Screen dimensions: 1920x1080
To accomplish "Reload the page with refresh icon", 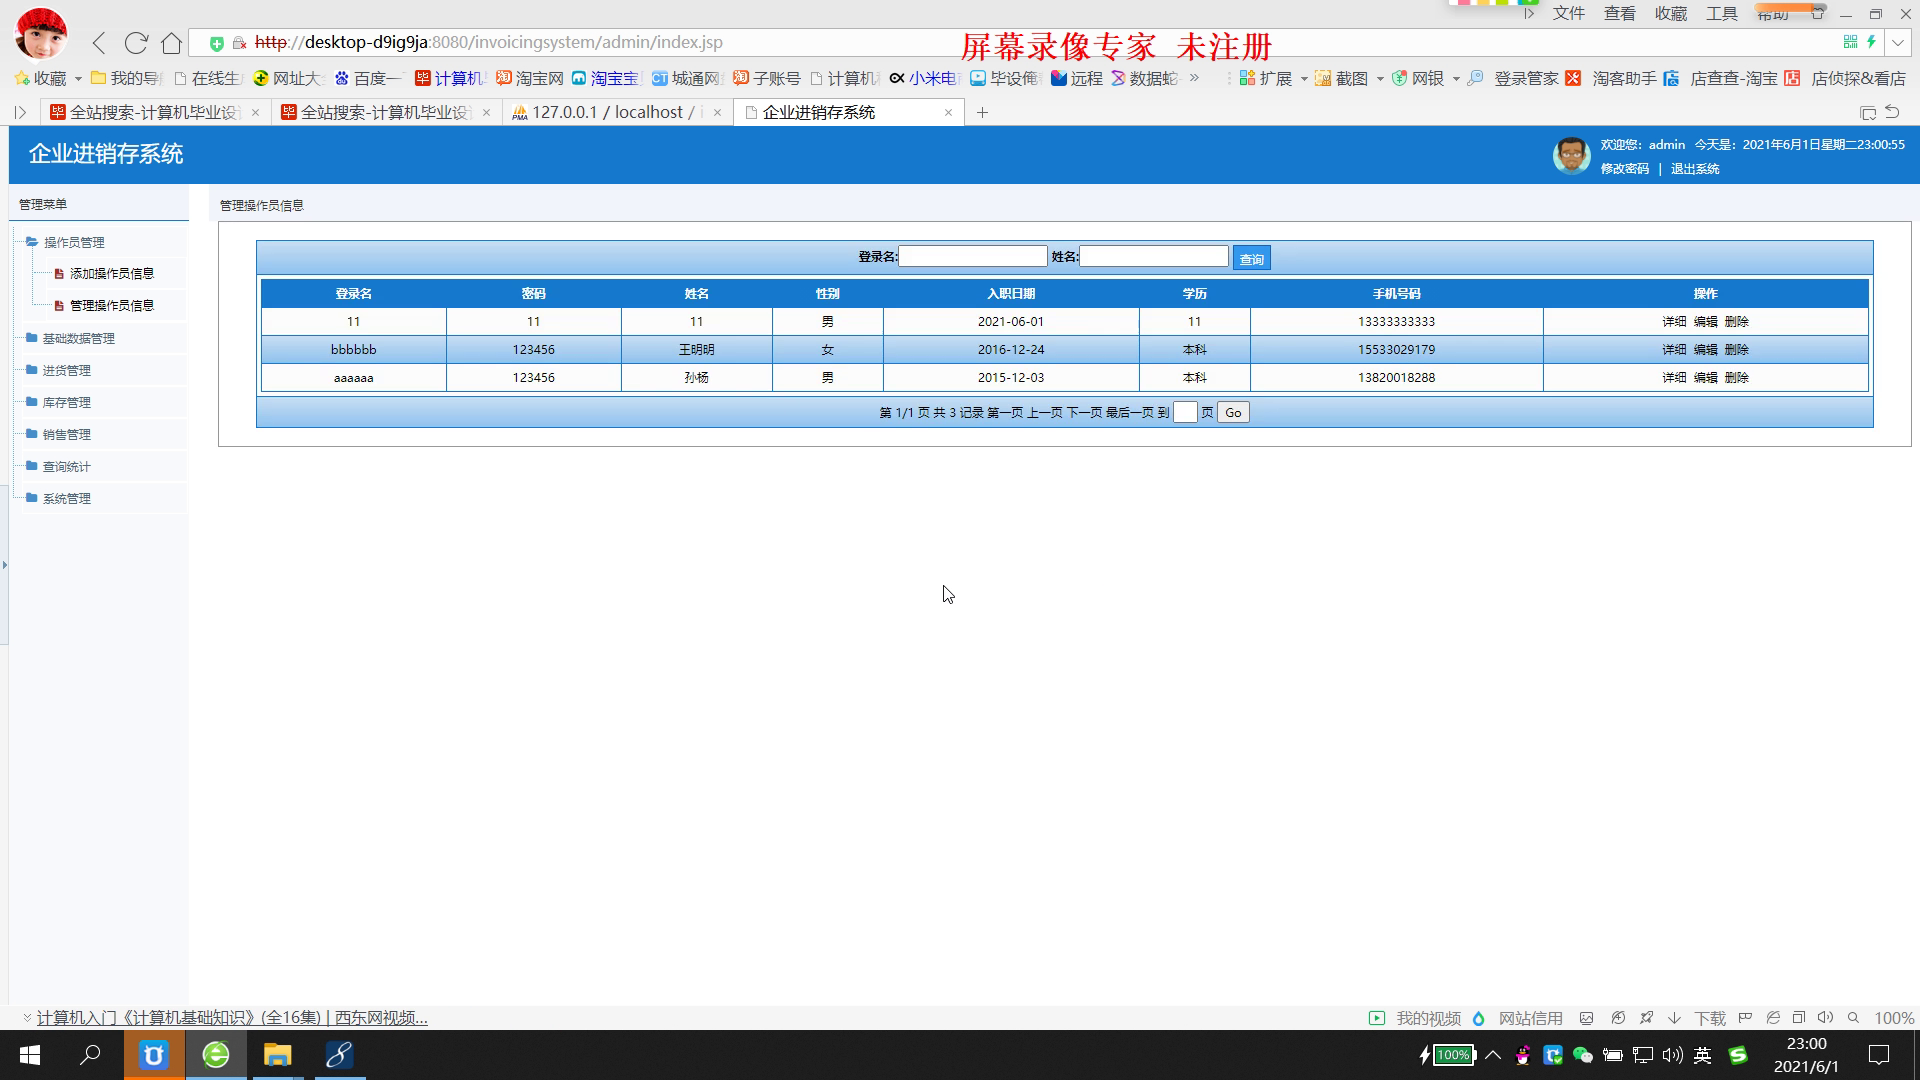I will [136, 43].
